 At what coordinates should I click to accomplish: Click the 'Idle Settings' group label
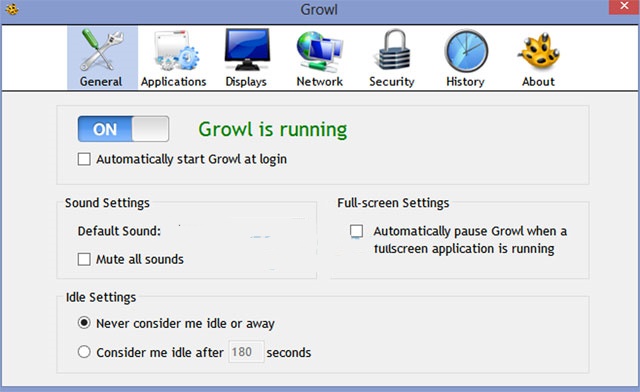tap(101, 297)
